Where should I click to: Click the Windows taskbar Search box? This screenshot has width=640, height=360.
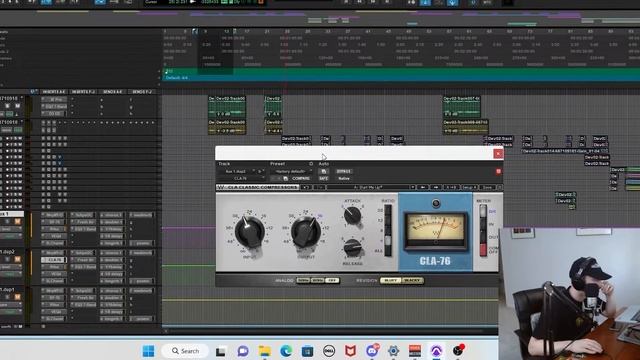[x=185, y=351]
